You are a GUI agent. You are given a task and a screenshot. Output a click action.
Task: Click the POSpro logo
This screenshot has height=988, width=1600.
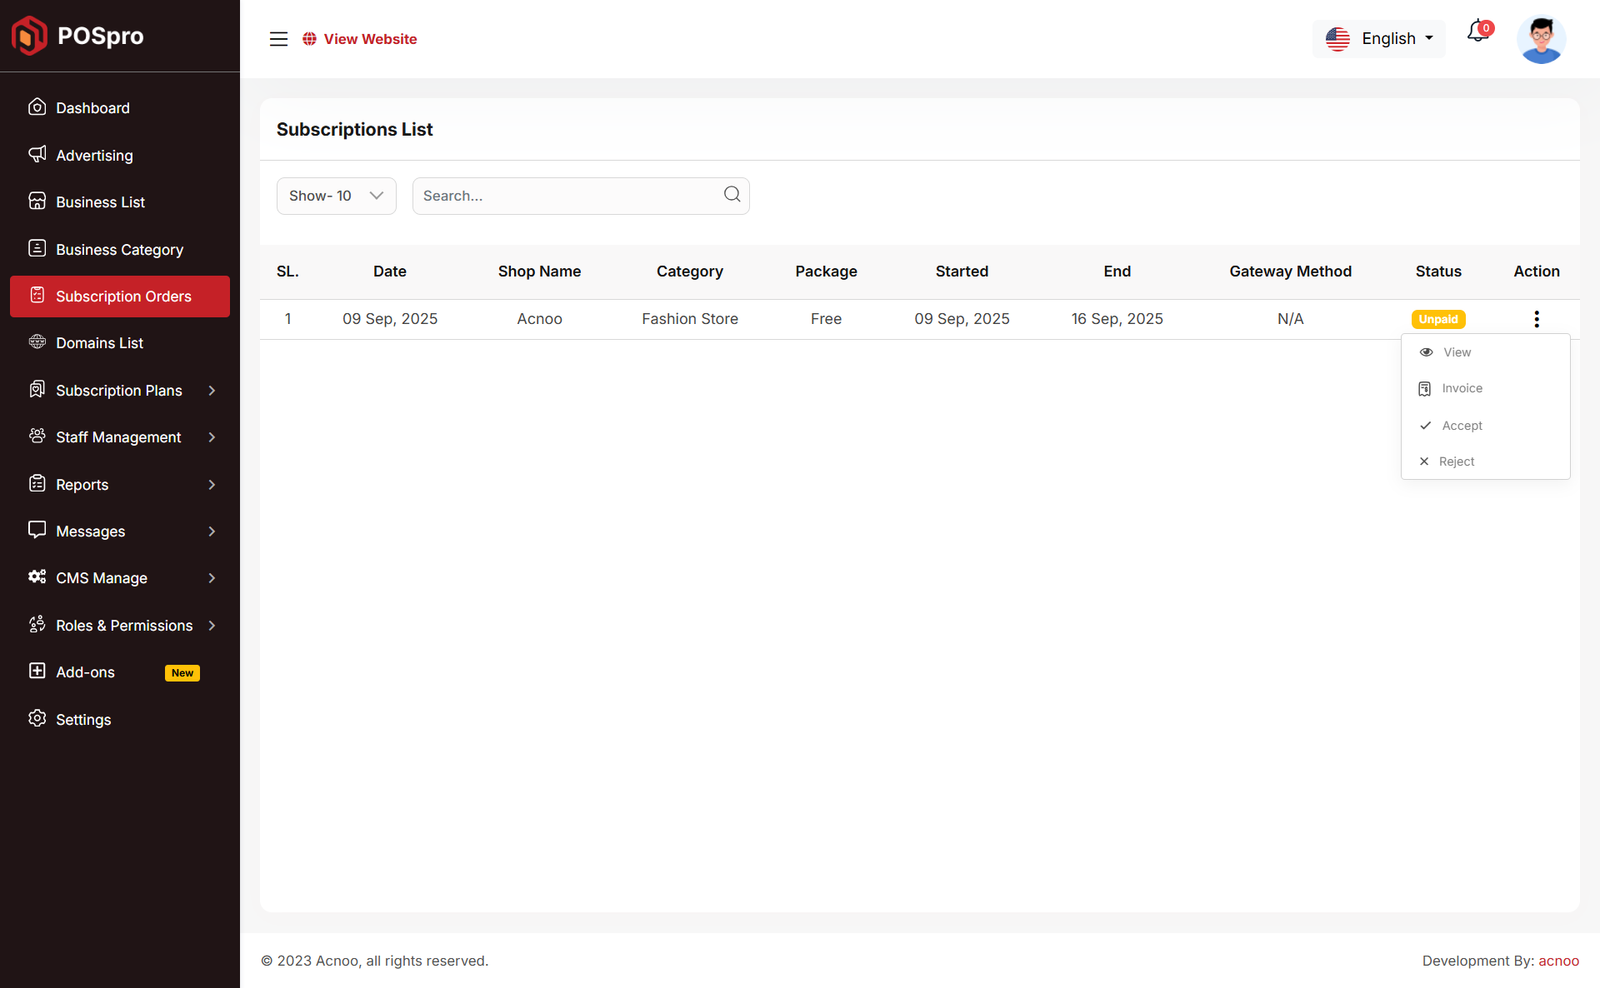point(78,36)
